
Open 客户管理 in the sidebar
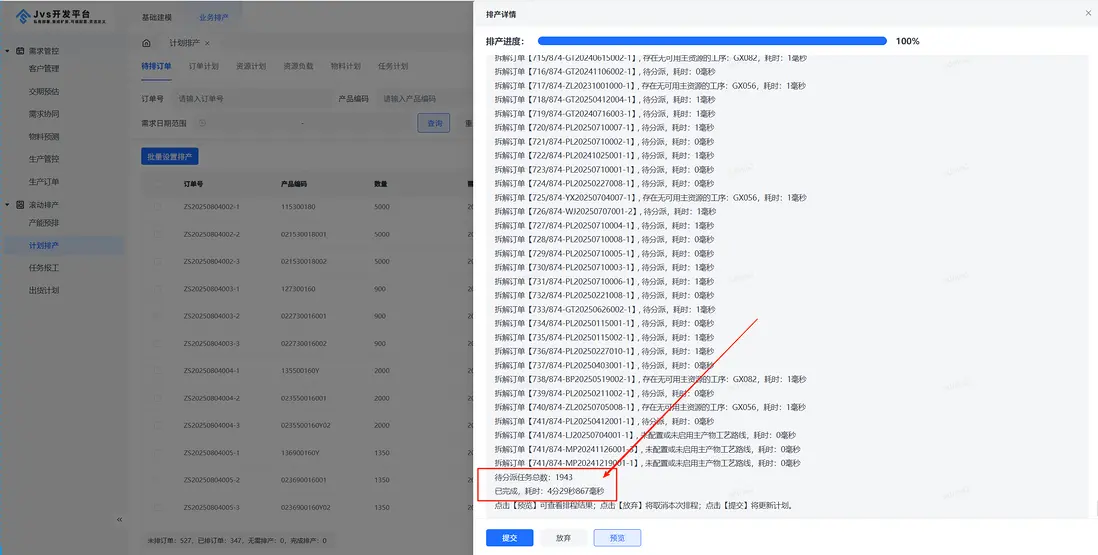[43, 69]
